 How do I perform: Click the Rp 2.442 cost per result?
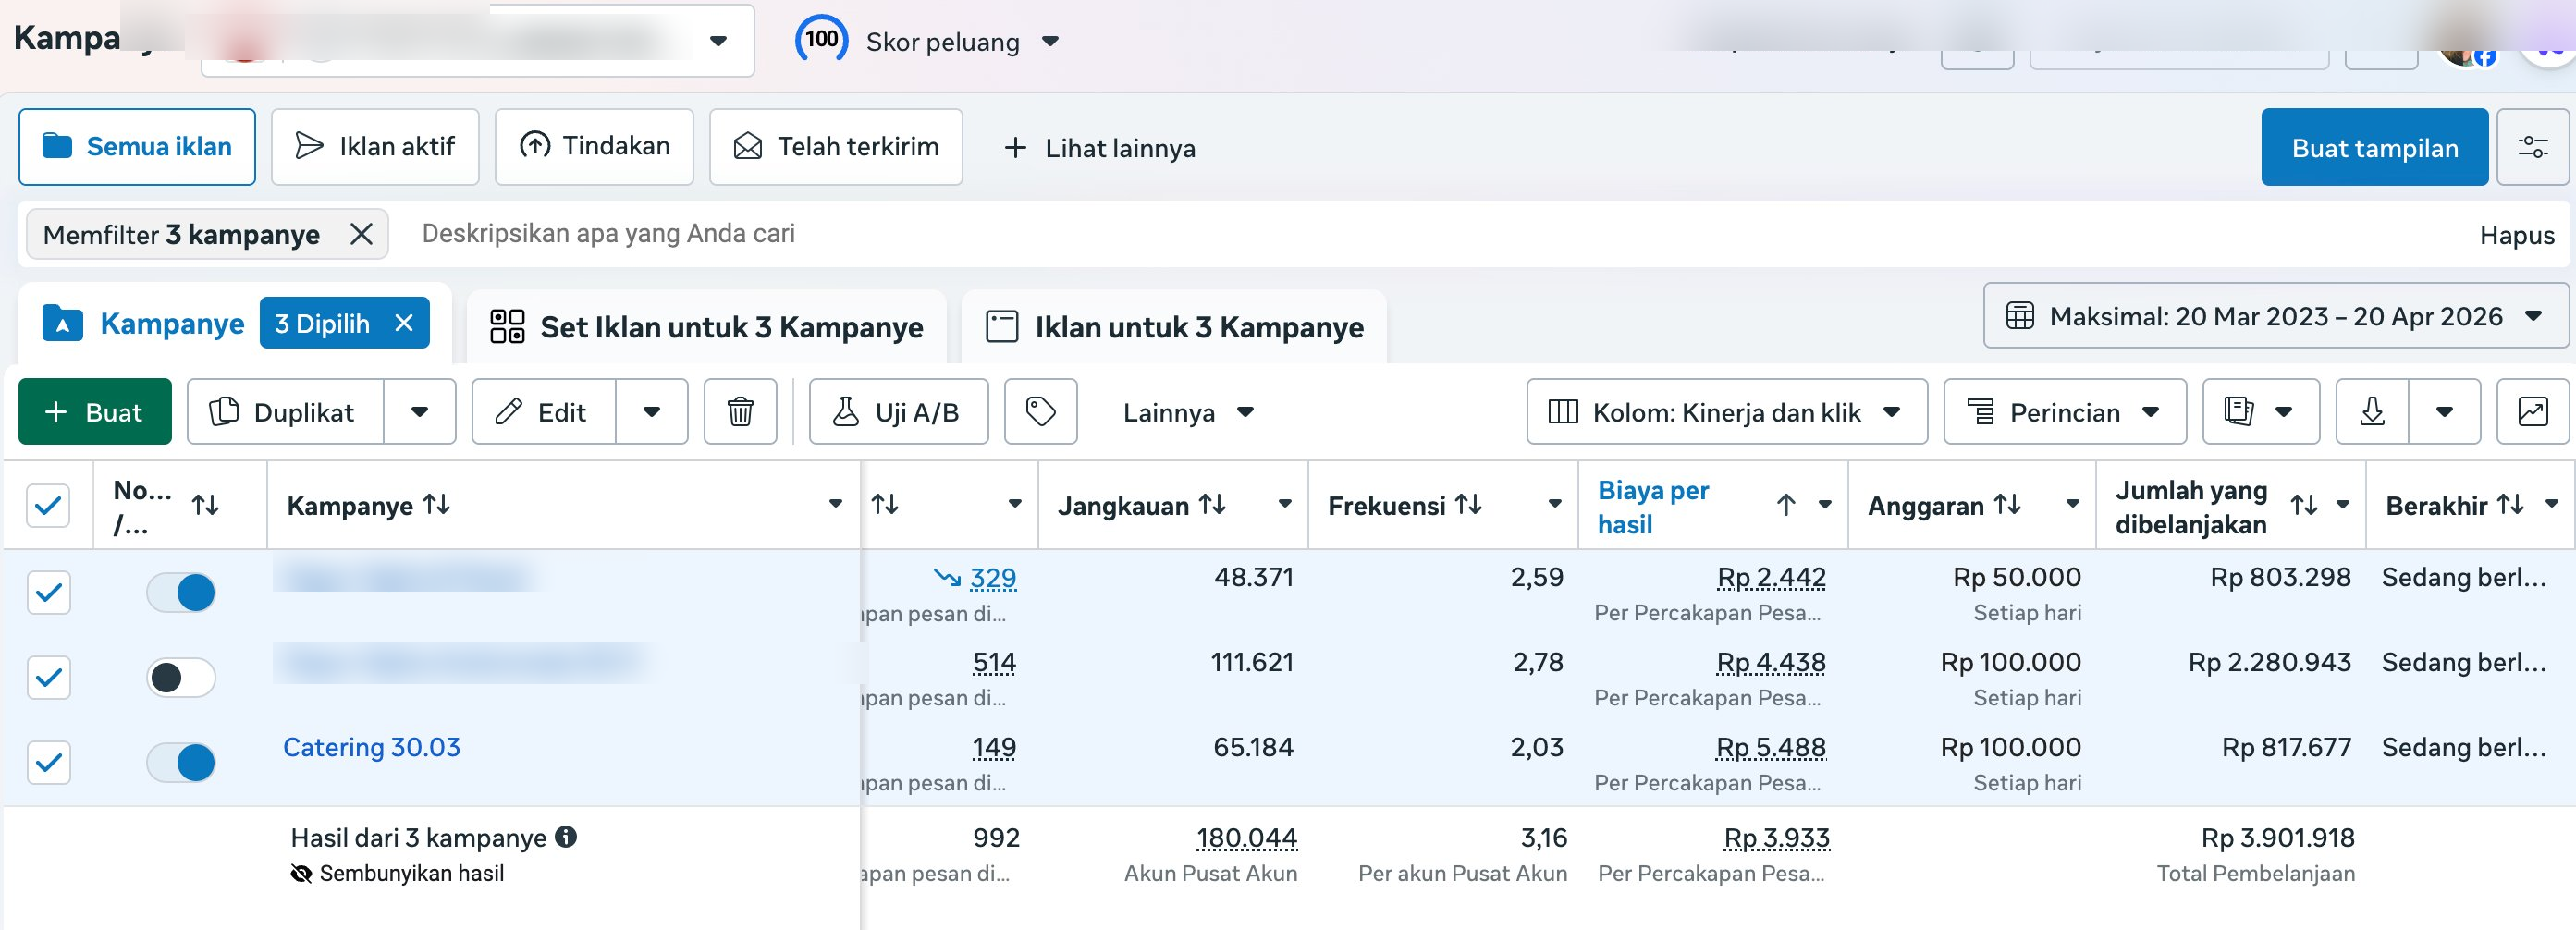(1771, 578)
